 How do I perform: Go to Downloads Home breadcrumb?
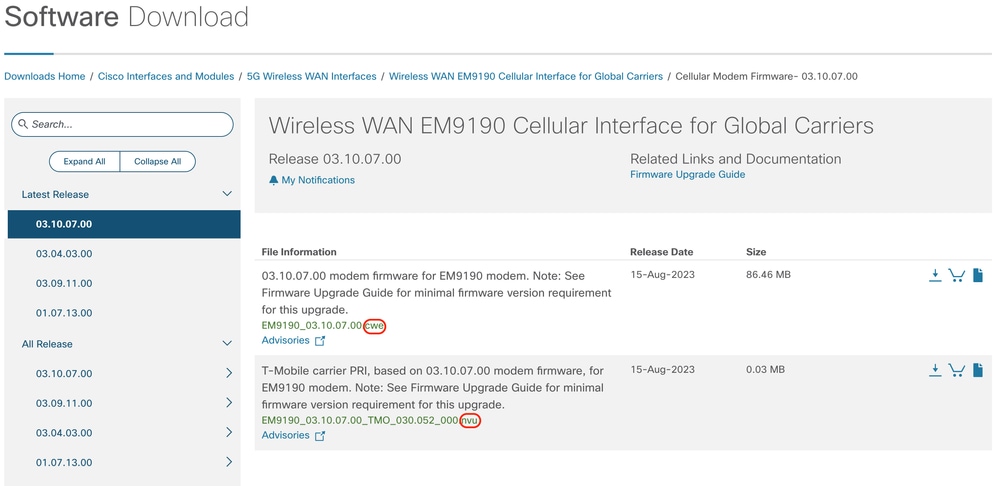pos(45,76)
